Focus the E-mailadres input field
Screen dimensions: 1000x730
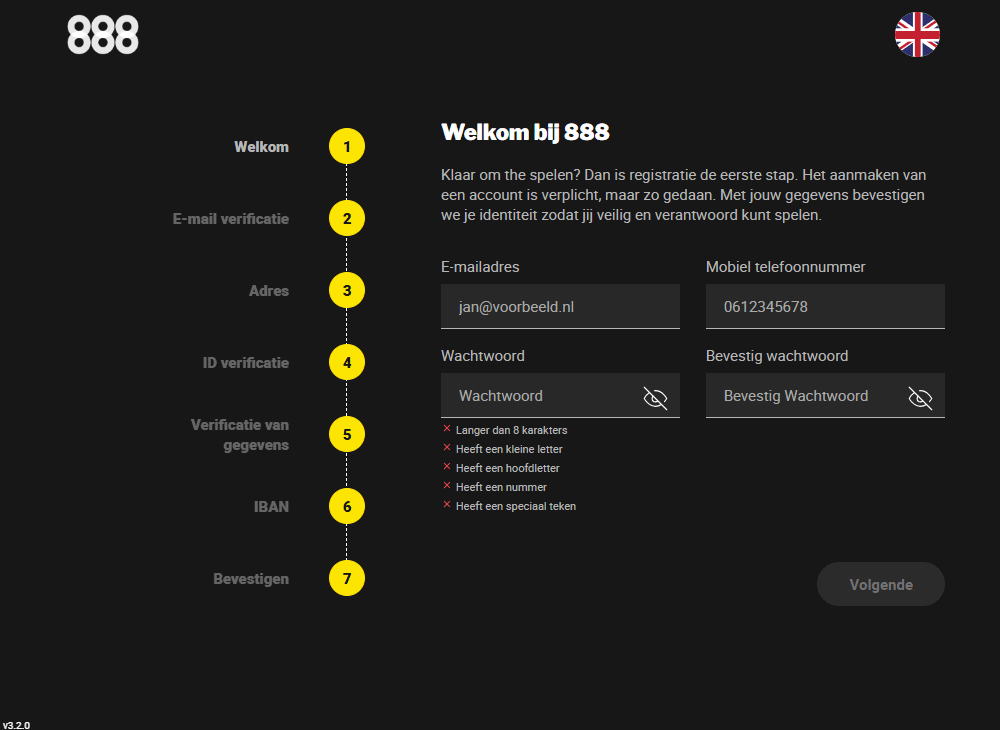pyautogui.click(x=561, y=307)
